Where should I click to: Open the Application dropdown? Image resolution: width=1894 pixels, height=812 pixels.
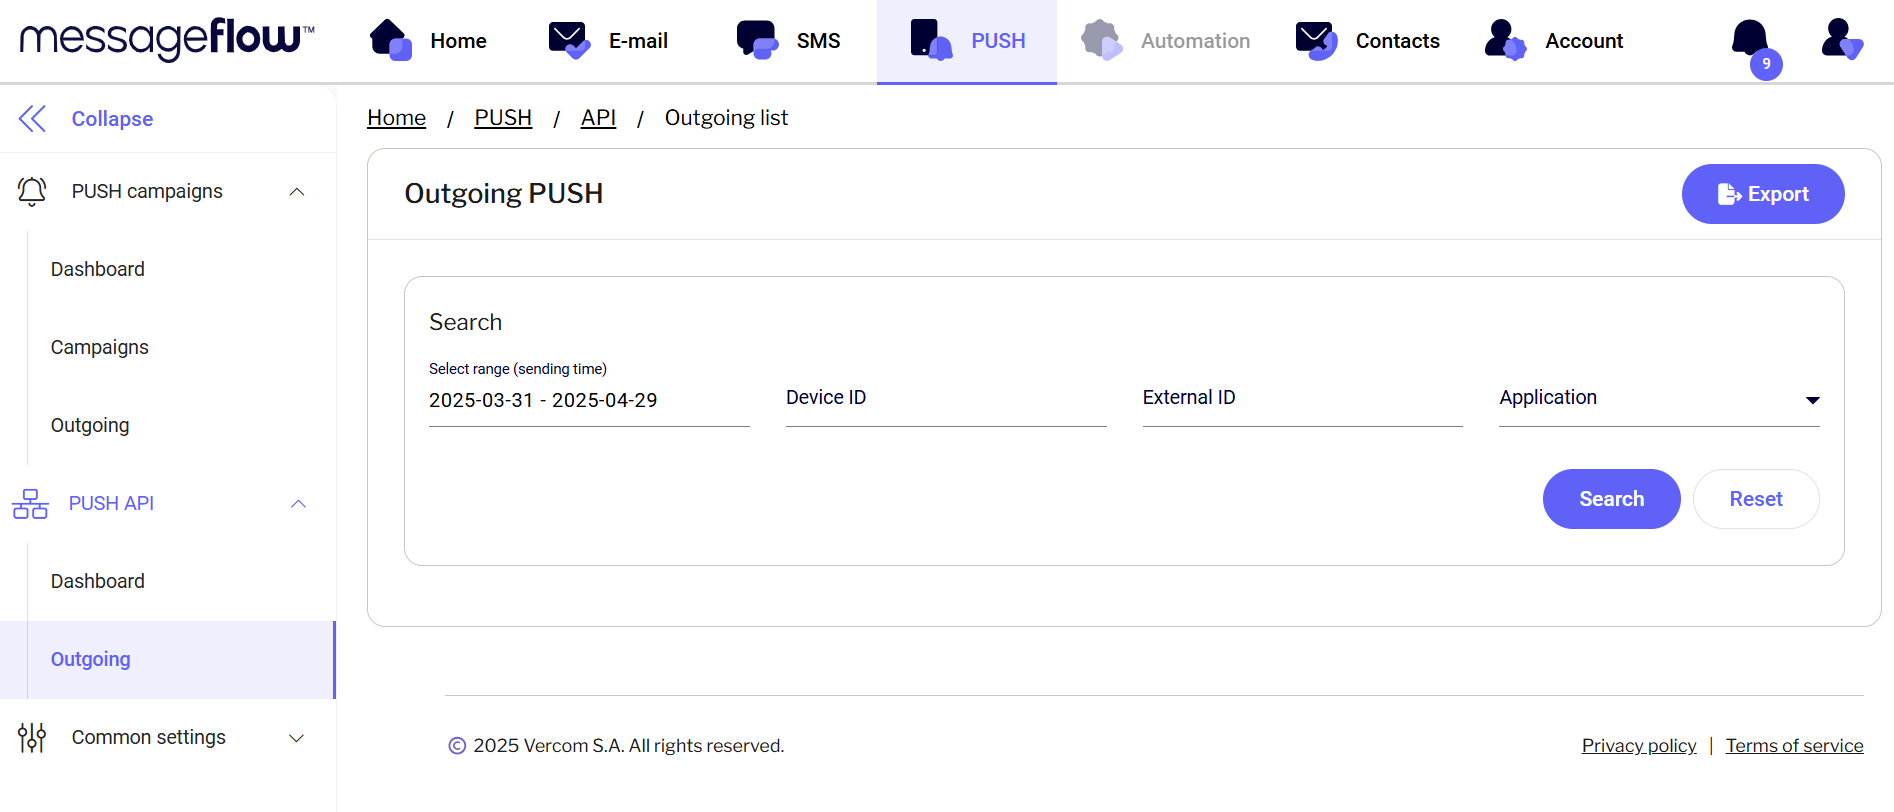coord(1658,399)
